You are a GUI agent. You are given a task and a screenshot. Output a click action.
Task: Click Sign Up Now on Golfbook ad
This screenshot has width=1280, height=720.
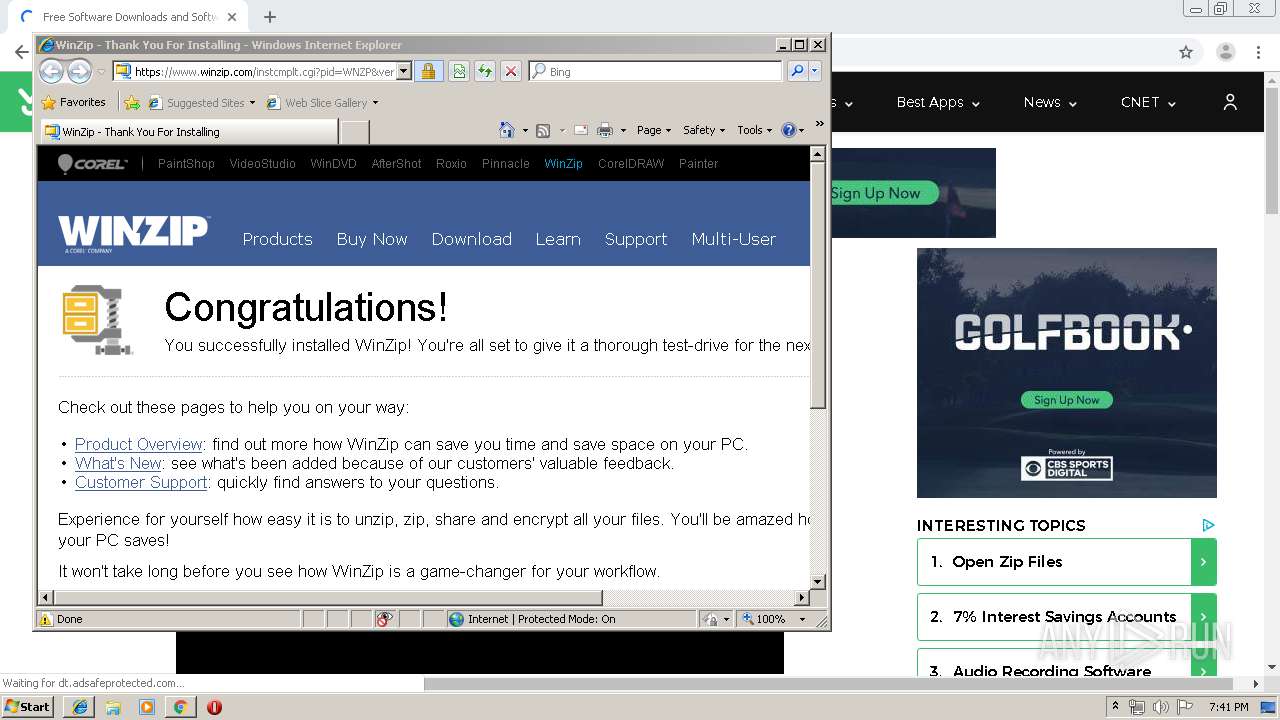(x=1066, y=400)
